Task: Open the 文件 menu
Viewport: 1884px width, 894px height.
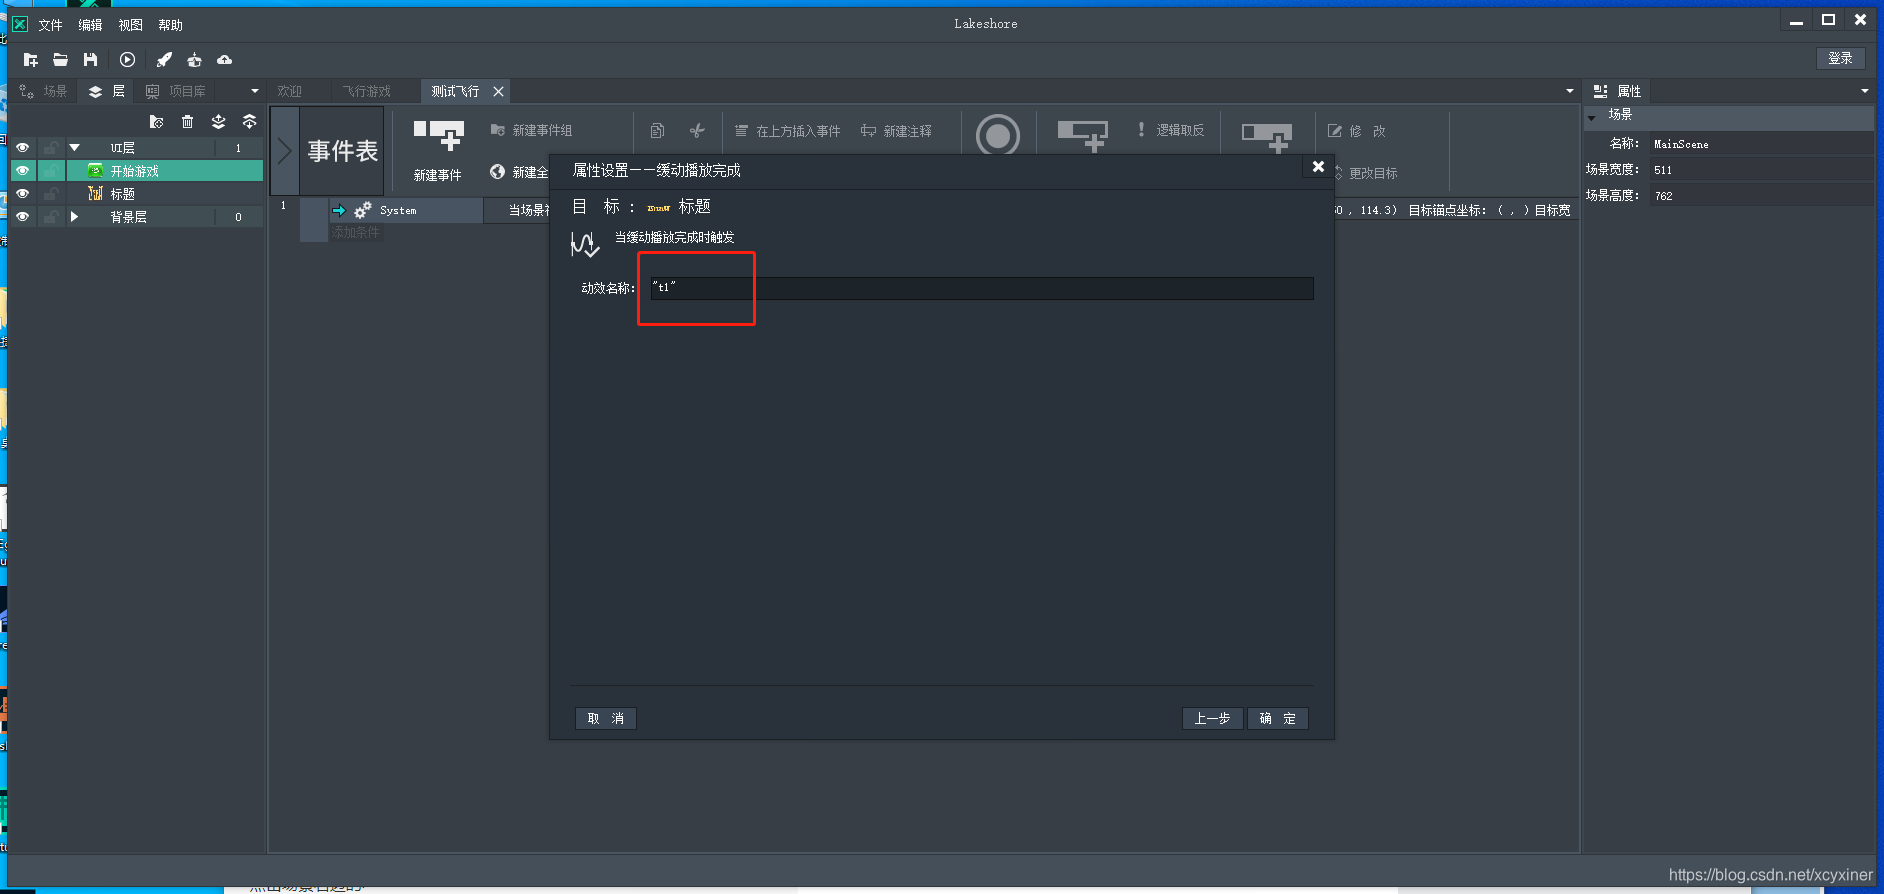Action: click(50, 25)
